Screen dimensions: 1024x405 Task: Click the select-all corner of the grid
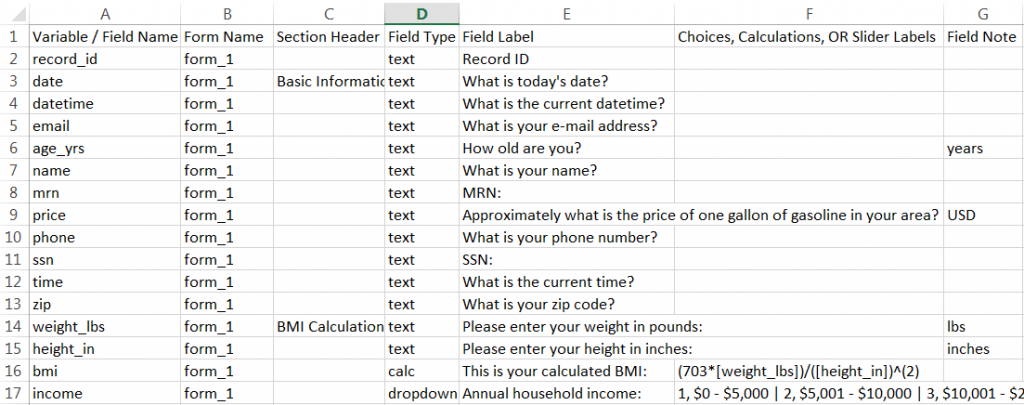coord(14,13)
